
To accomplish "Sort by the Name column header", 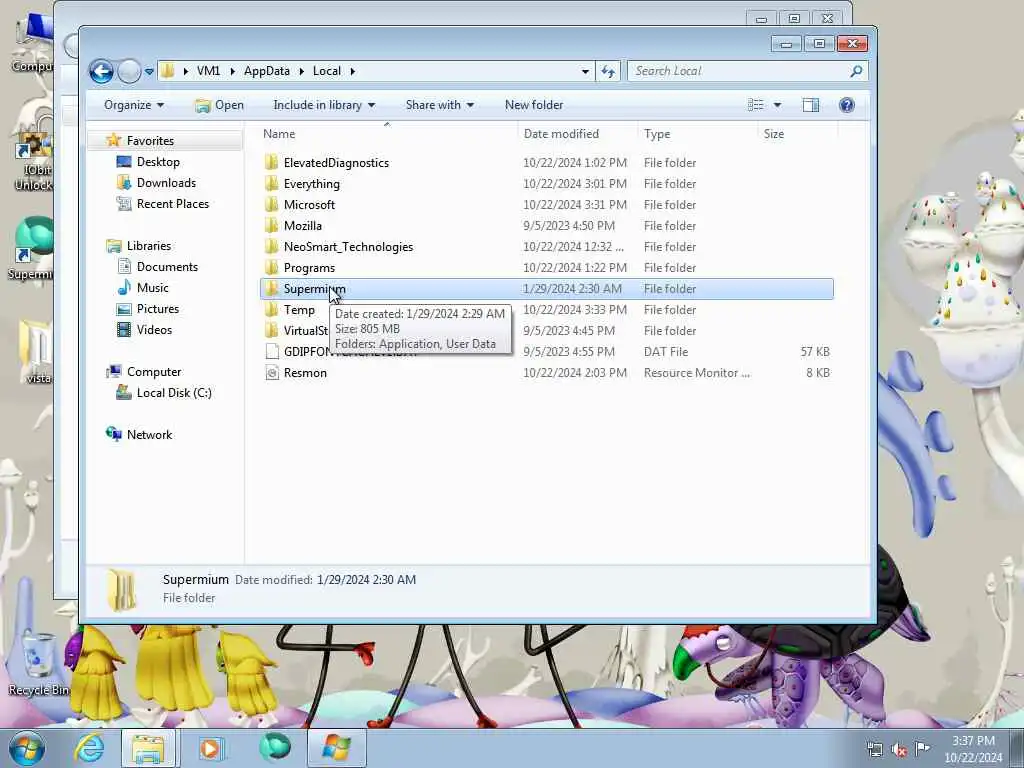I will pyautogui.click(x=388, y=133).
